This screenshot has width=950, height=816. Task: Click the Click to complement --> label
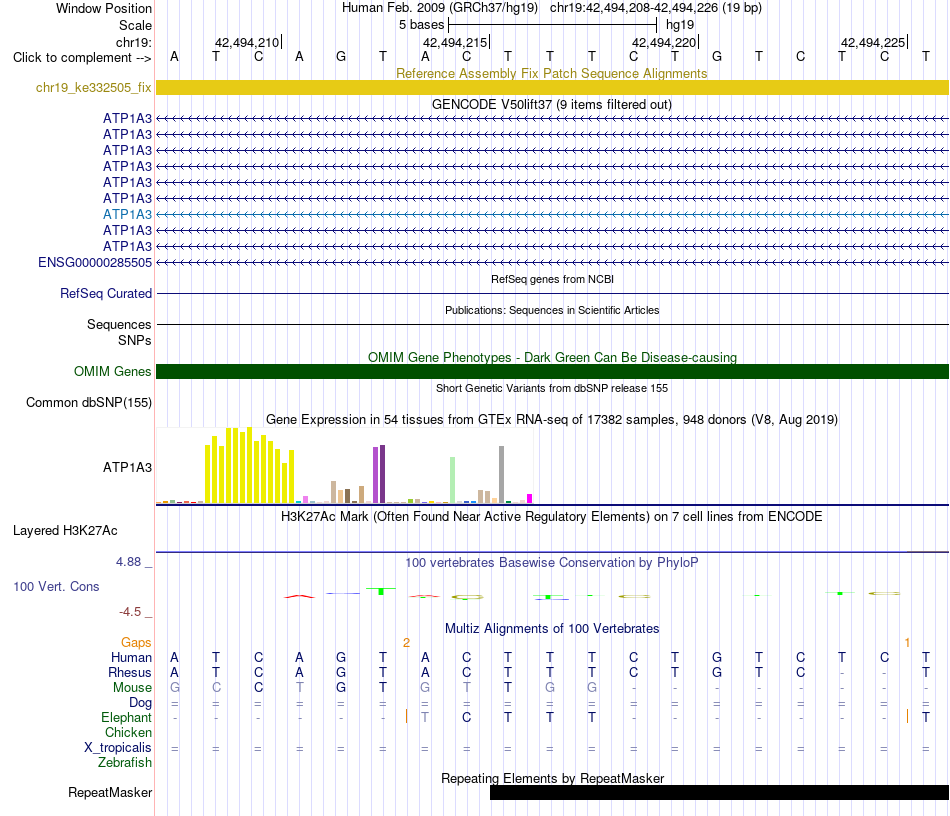click(x=82, y=58)
